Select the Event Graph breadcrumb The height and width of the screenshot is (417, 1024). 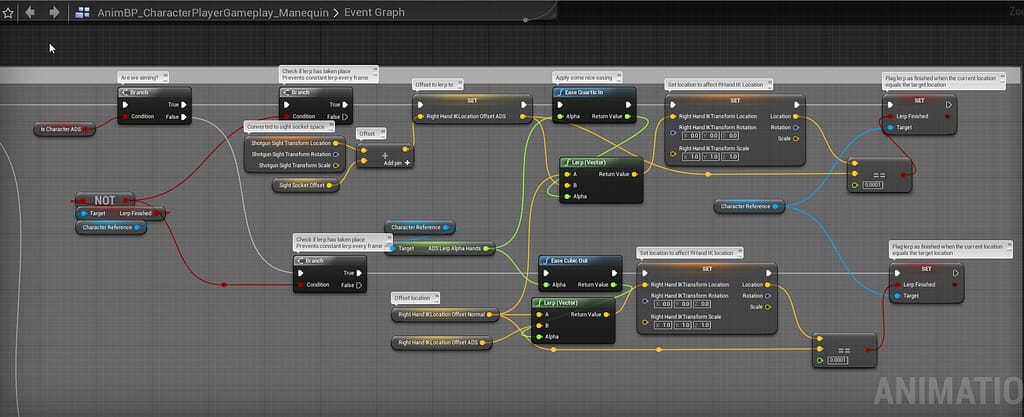tap(374, 12)
